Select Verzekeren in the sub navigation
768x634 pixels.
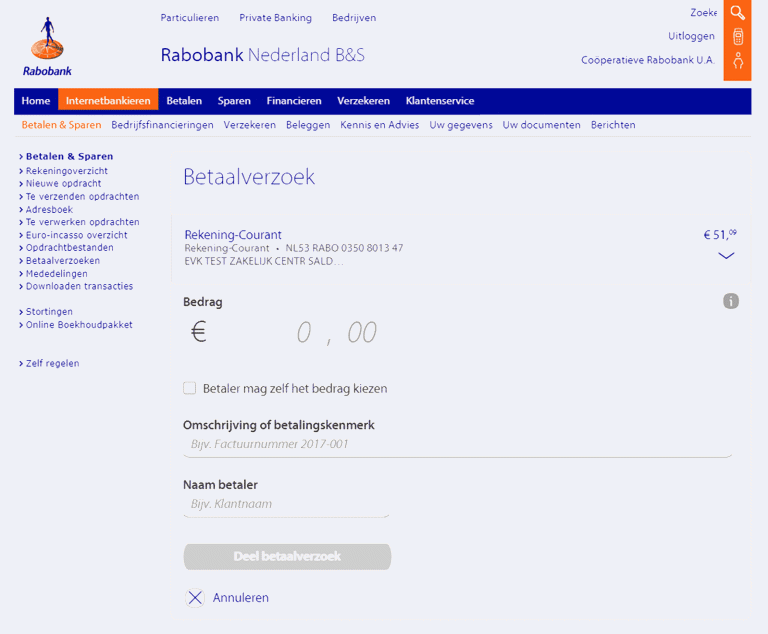250,125
